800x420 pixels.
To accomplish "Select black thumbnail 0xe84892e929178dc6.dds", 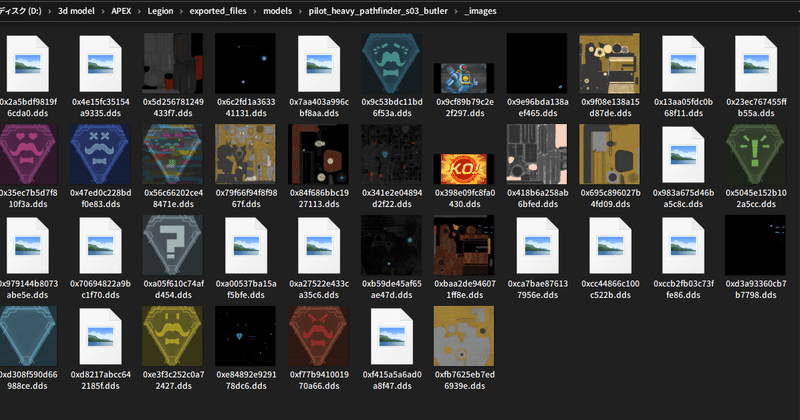I will coord(246,336).
